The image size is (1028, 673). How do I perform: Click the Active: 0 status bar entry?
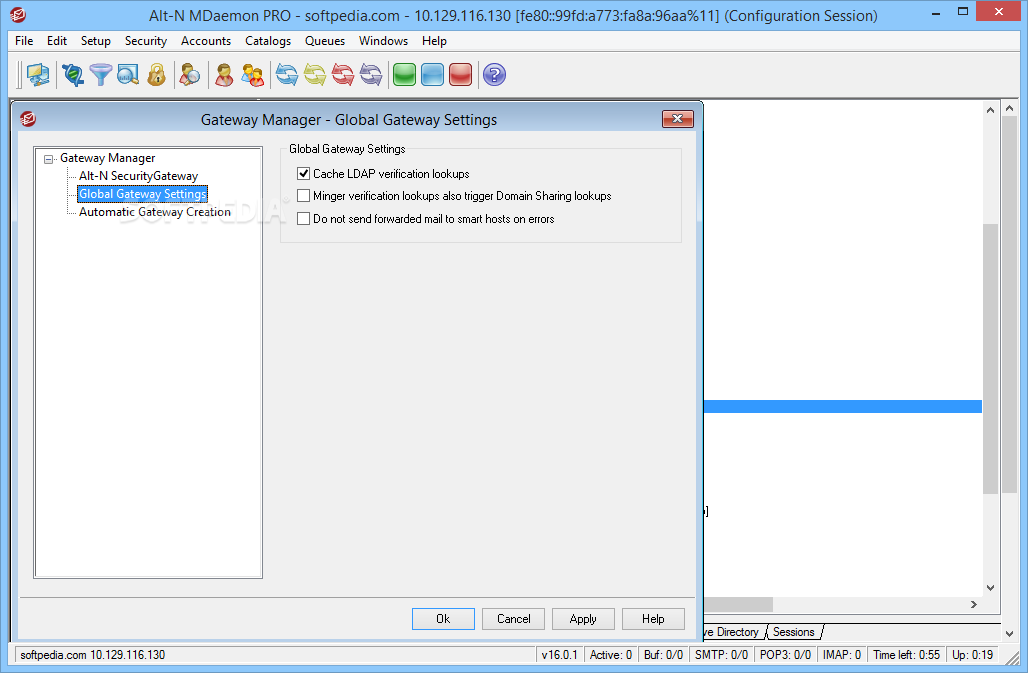tap(610, 655)
